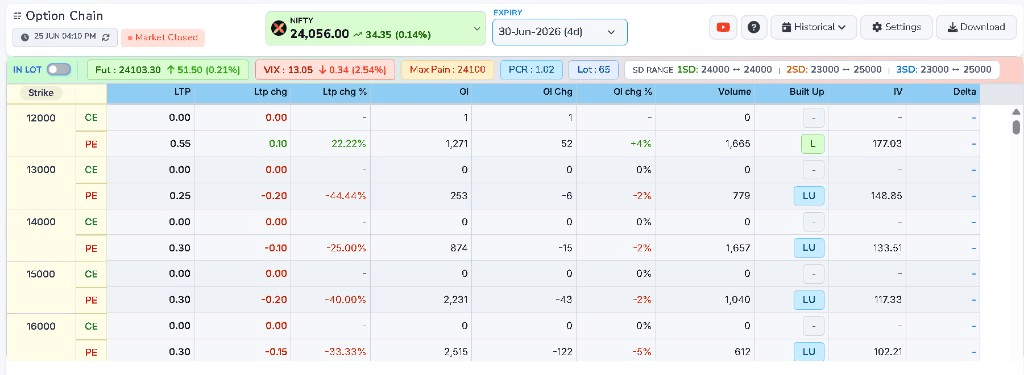Screen dimensions: 1024x375
Task: Click the CE label for strike 13000
Action: click(91, 170)
